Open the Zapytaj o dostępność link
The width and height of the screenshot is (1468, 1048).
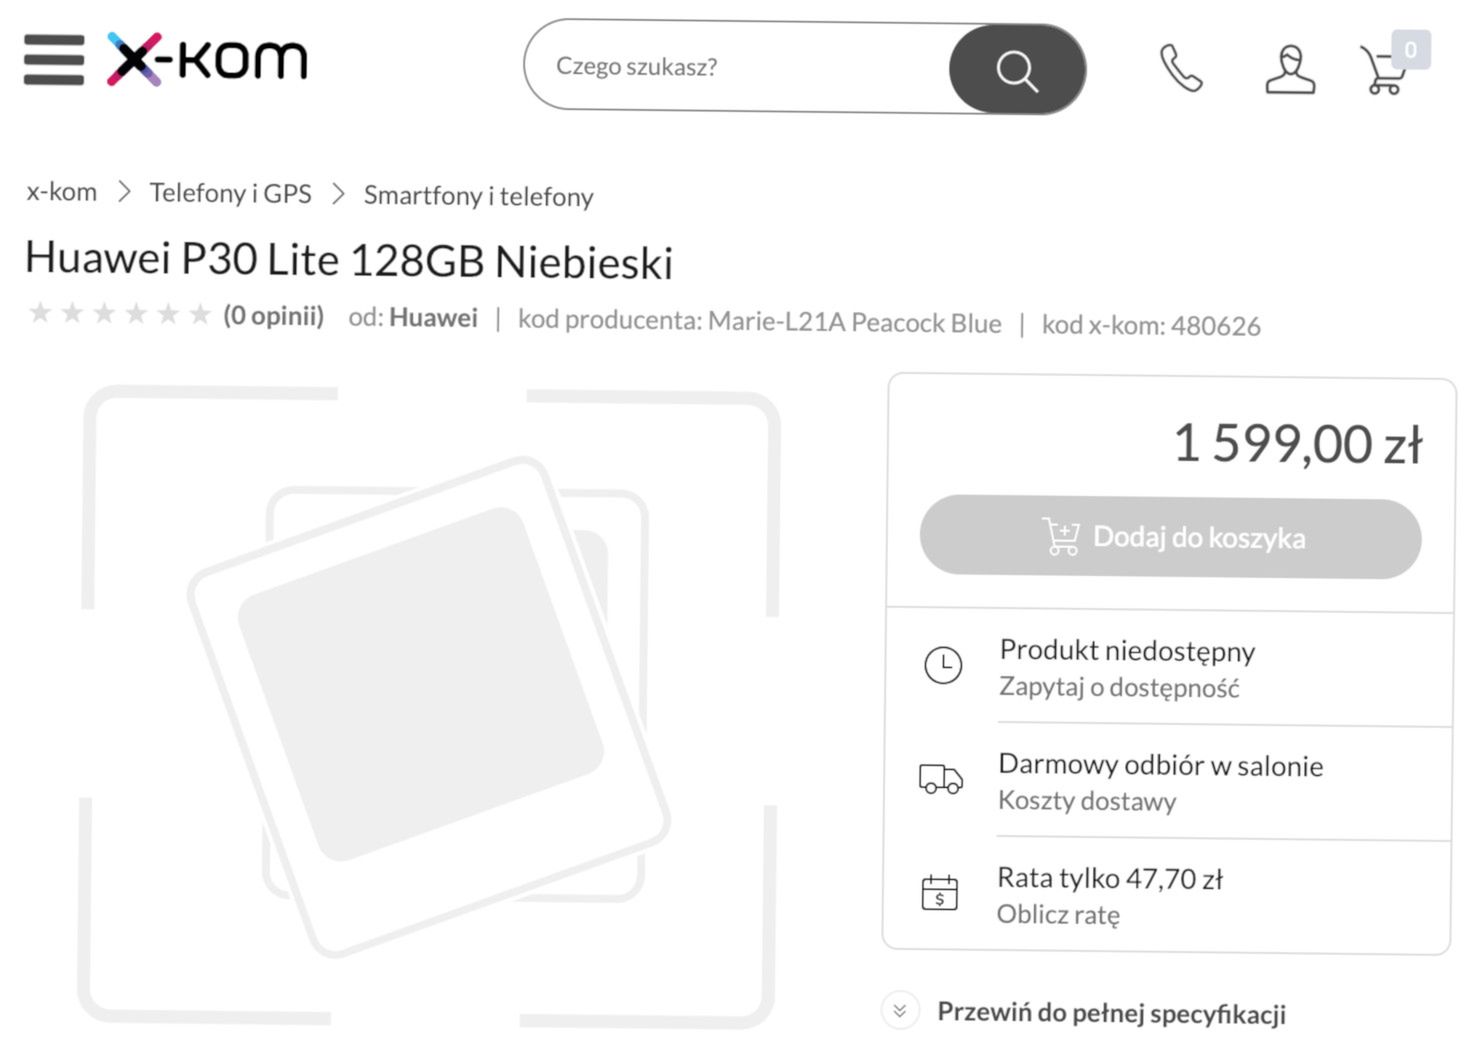pyautogui.click(x=1118, y=687)
